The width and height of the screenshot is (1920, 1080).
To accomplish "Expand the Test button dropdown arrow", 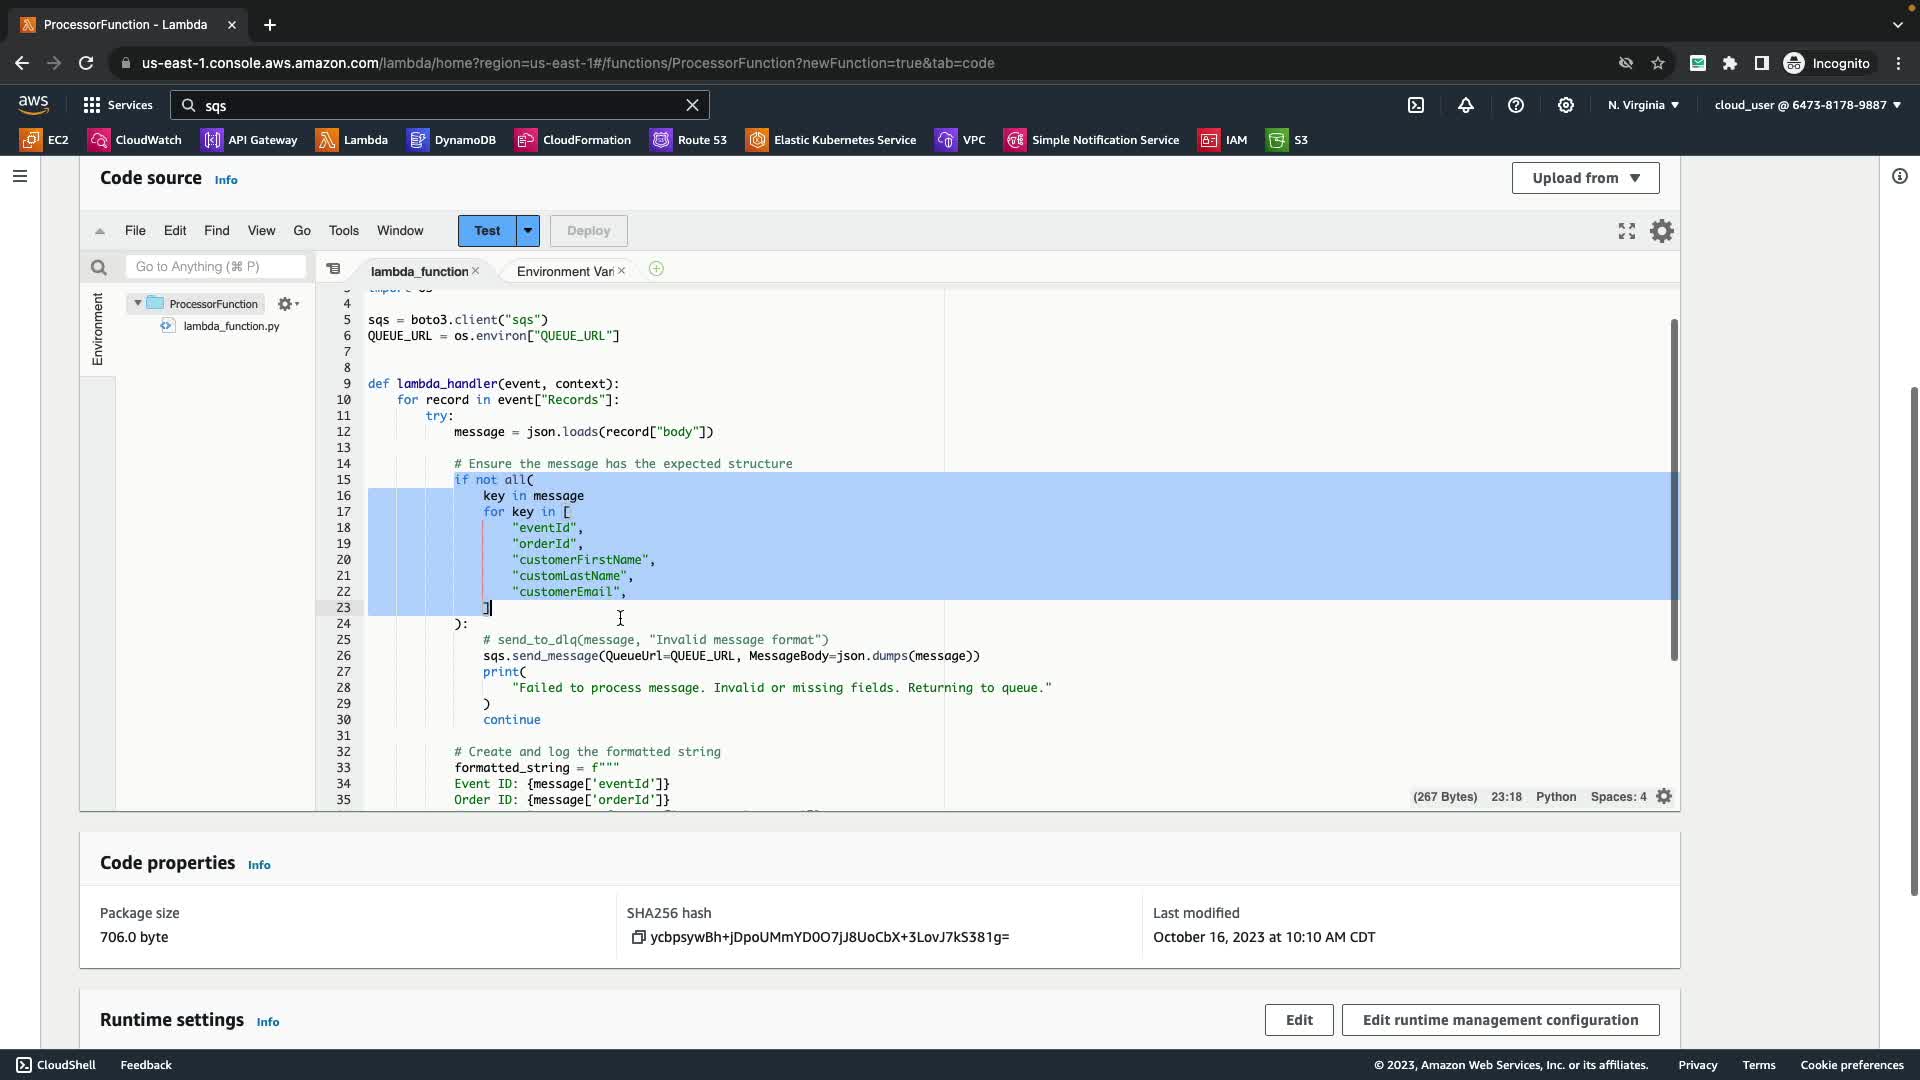I will pos(528,231).
